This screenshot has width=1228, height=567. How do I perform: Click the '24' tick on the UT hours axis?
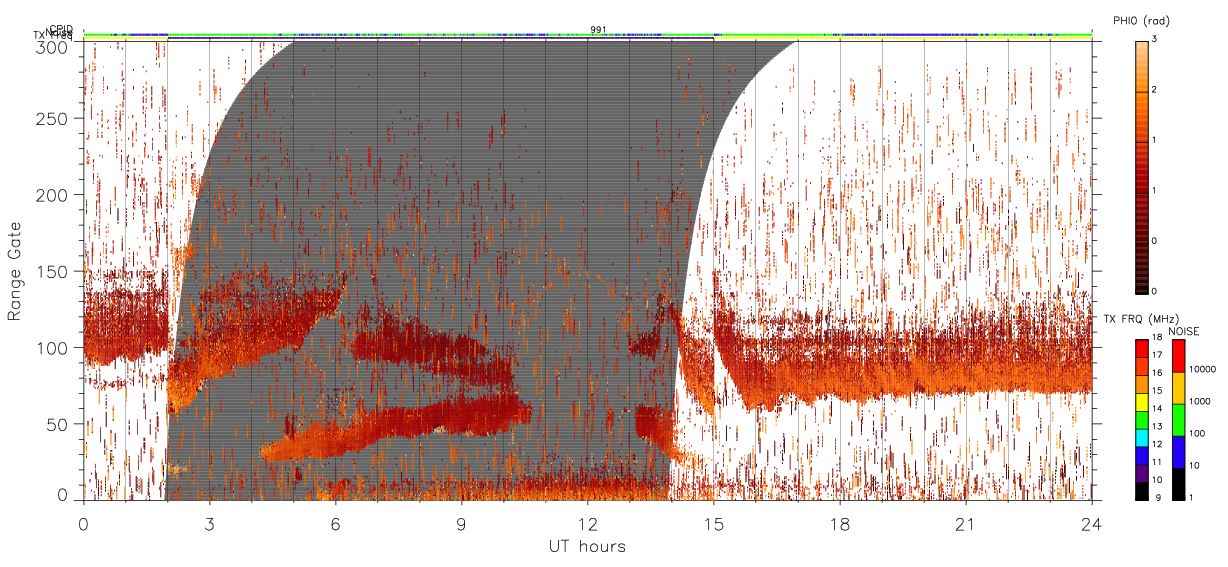click(x=1092, y=523)
